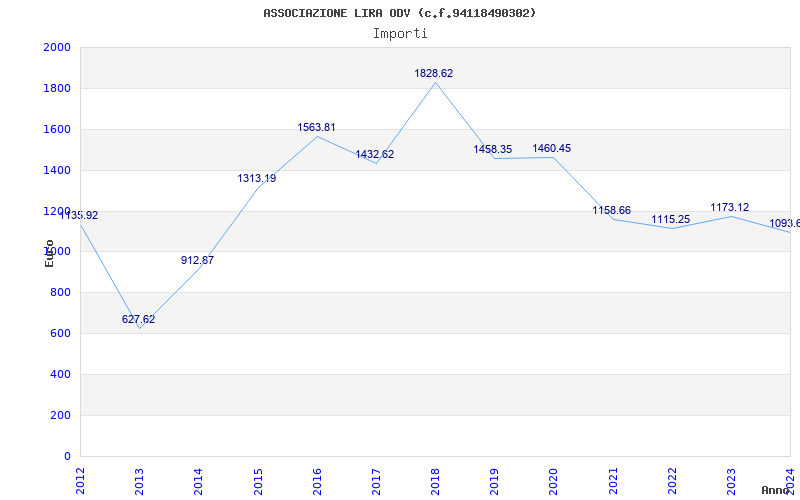Click the 800 value on the Euro axis
800x500 pixels.
[61, 292]
